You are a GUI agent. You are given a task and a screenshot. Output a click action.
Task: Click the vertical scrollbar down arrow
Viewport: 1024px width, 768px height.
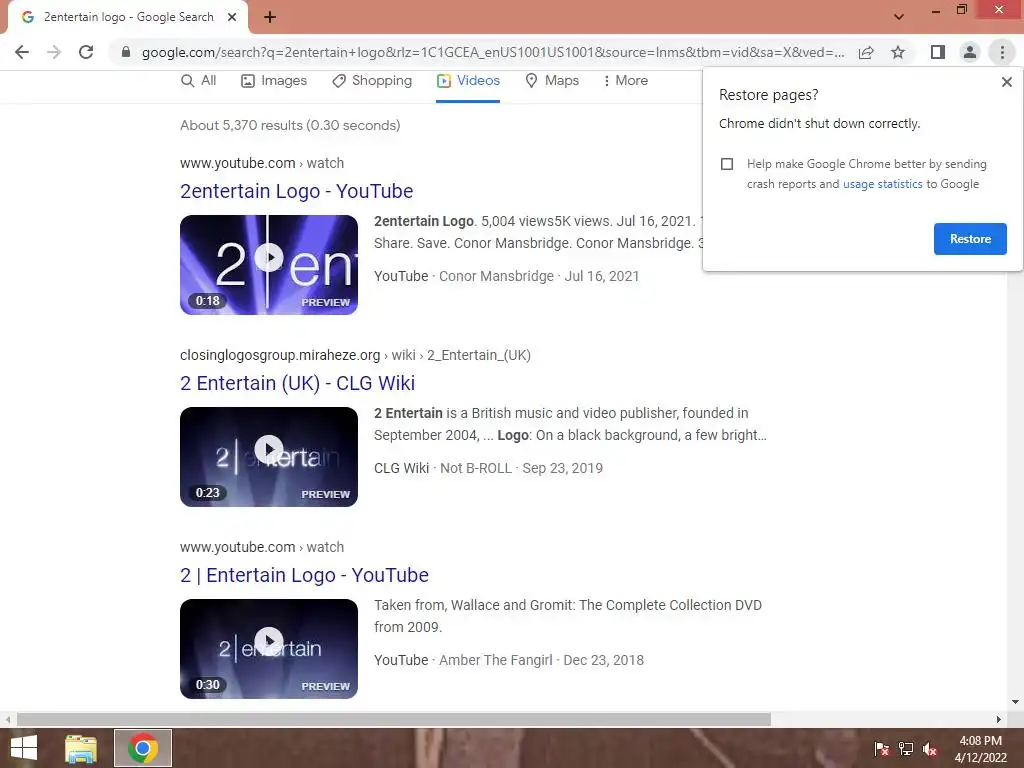pyautogui.click(x=1015, y=702)
